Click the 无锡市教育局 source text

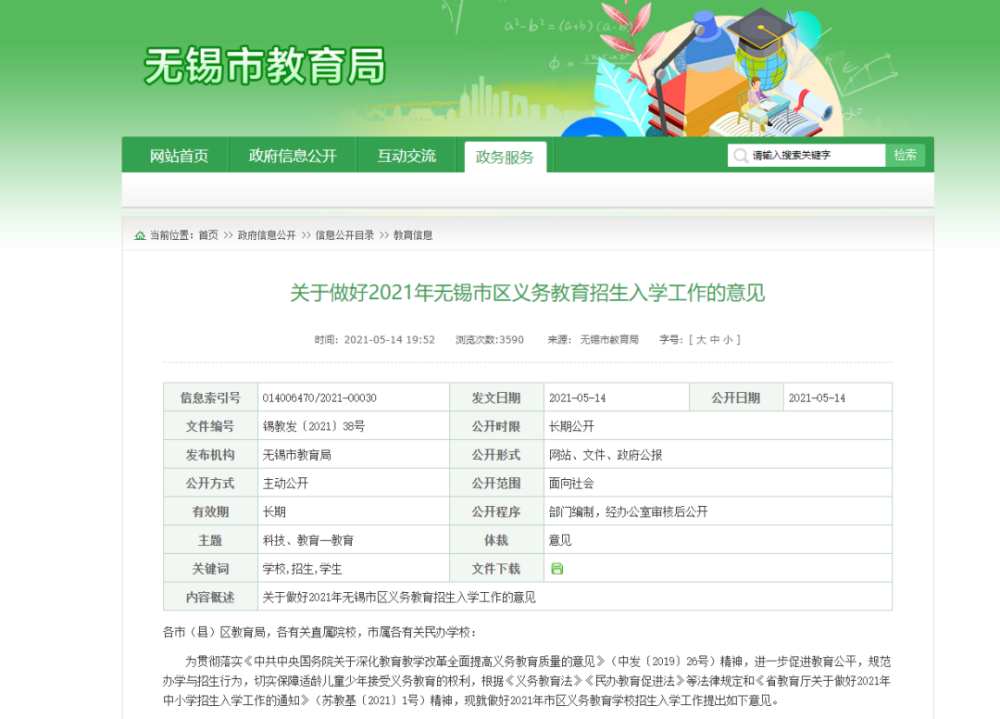point(609,340)
